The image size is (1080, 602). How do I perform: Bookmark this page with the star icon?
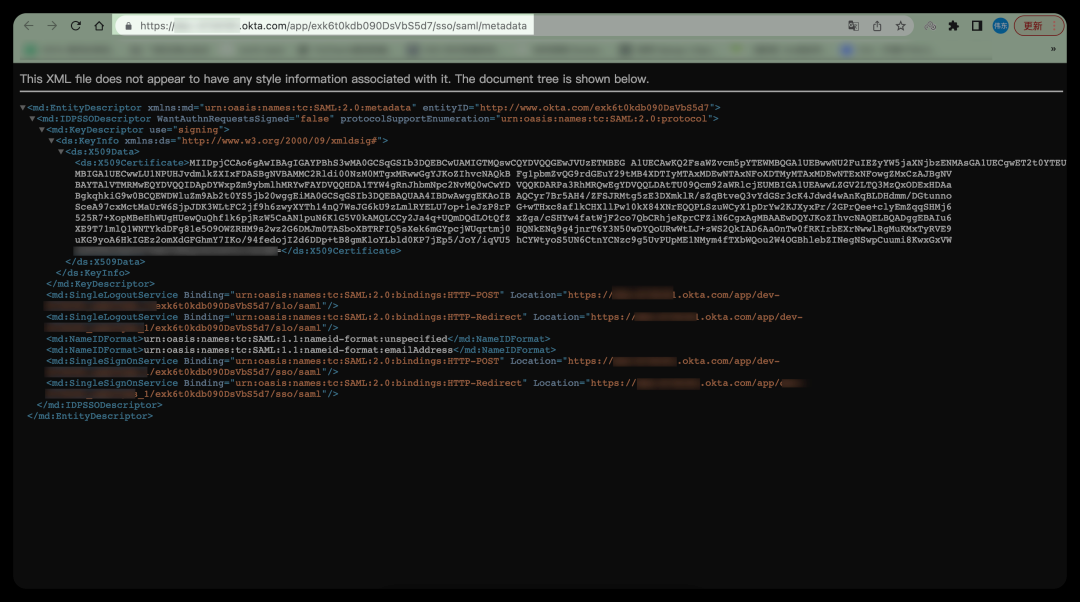[901, 26]
